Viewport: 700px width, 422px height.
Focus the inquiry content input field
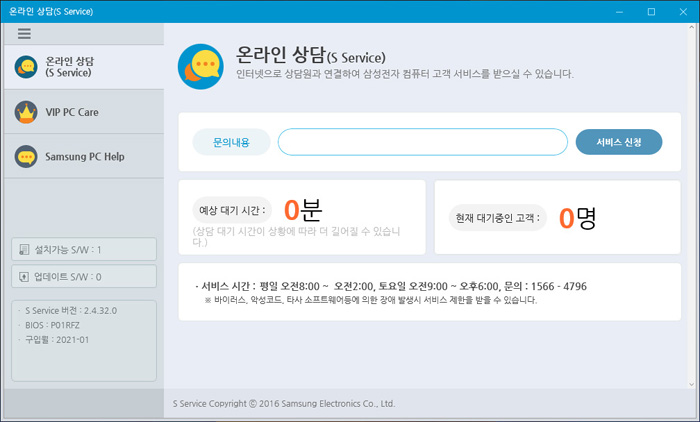[x=423, y=142]
